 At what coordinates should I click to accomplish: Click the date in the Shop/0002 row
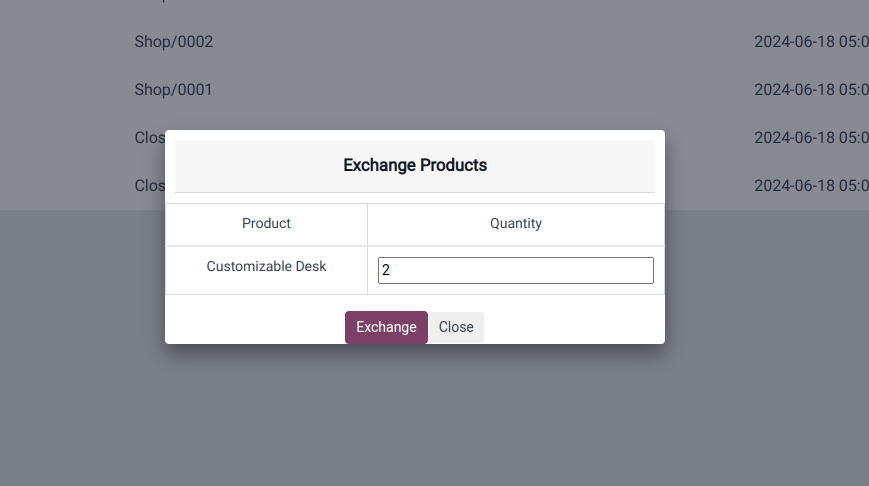coord(811,42)
